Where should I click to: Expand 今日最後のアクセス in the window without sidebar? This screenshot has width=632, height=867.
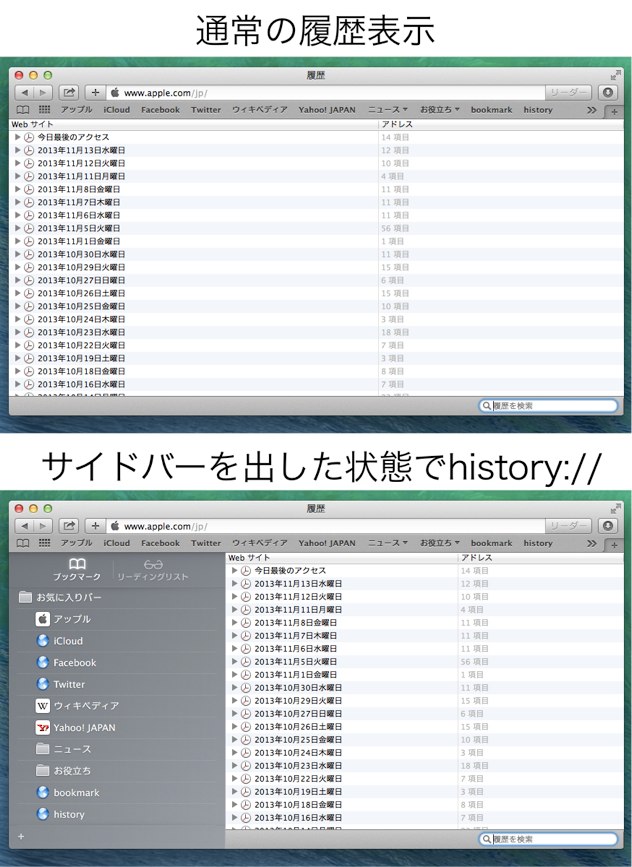pyautogui.click(x=17, y=137)
